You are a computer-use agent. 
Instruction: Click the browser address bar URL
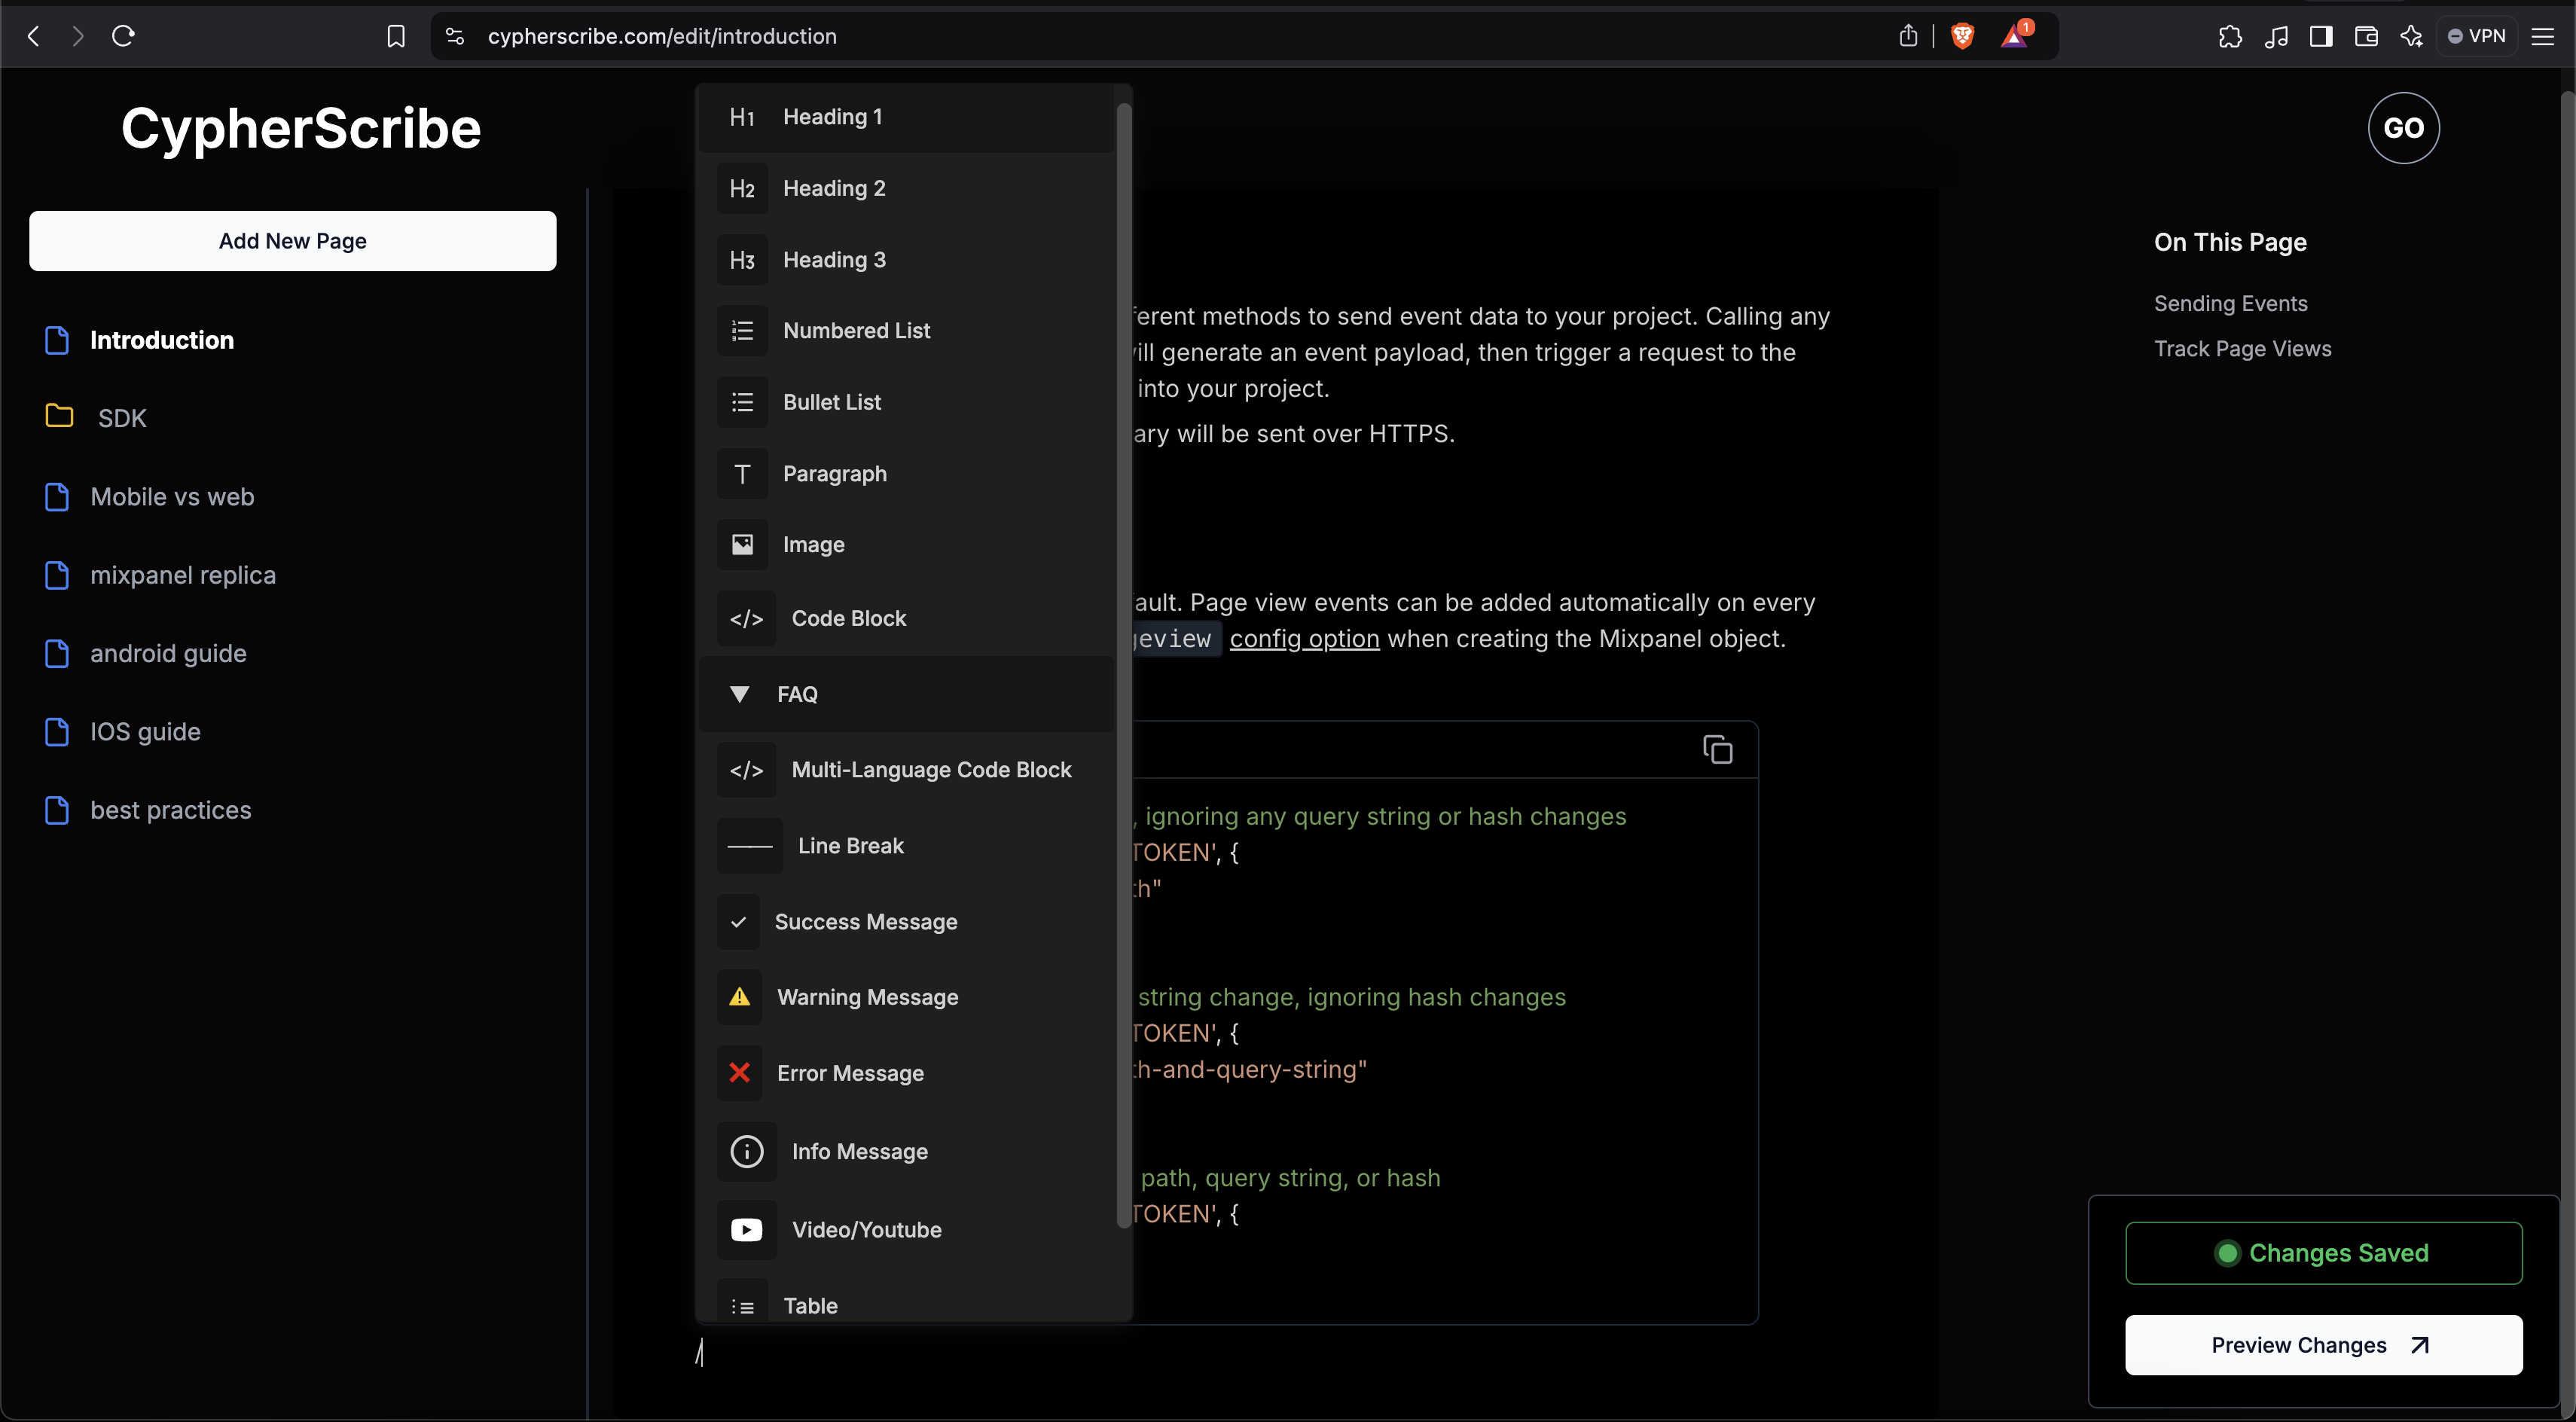662,36
